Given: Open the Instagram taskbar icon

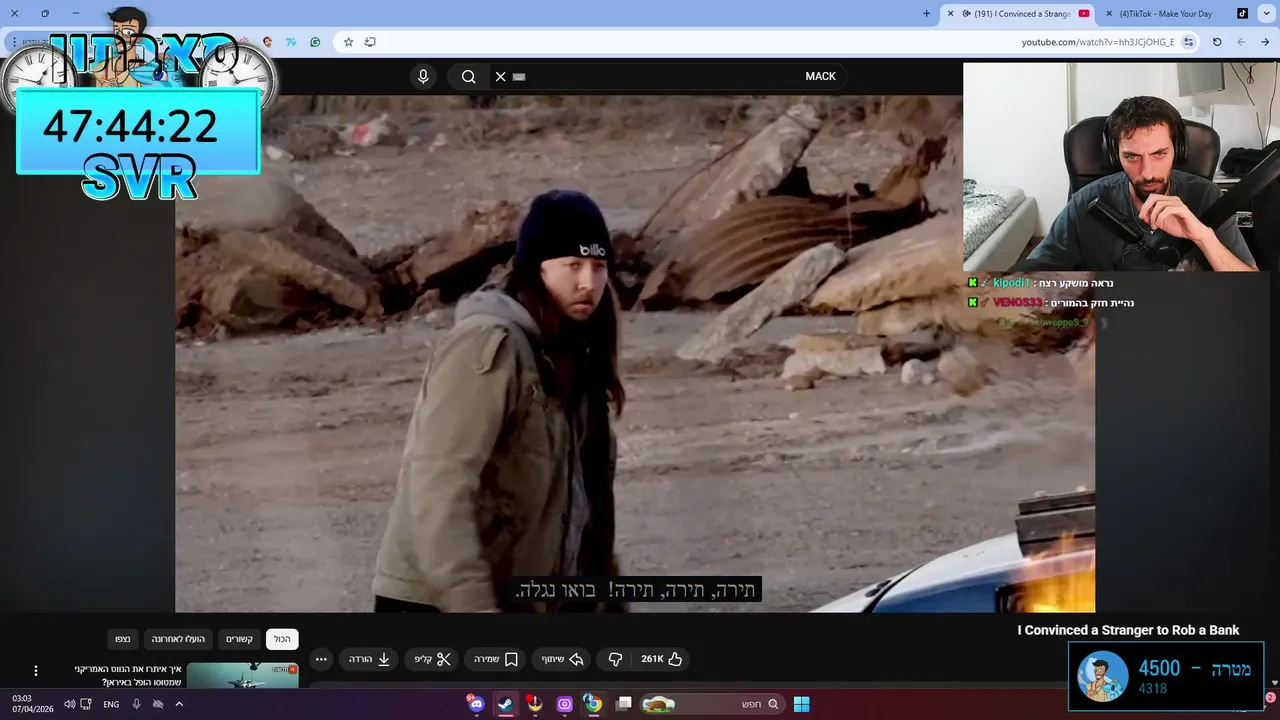Looking at the screenshot, I should (x=564, y=704).
